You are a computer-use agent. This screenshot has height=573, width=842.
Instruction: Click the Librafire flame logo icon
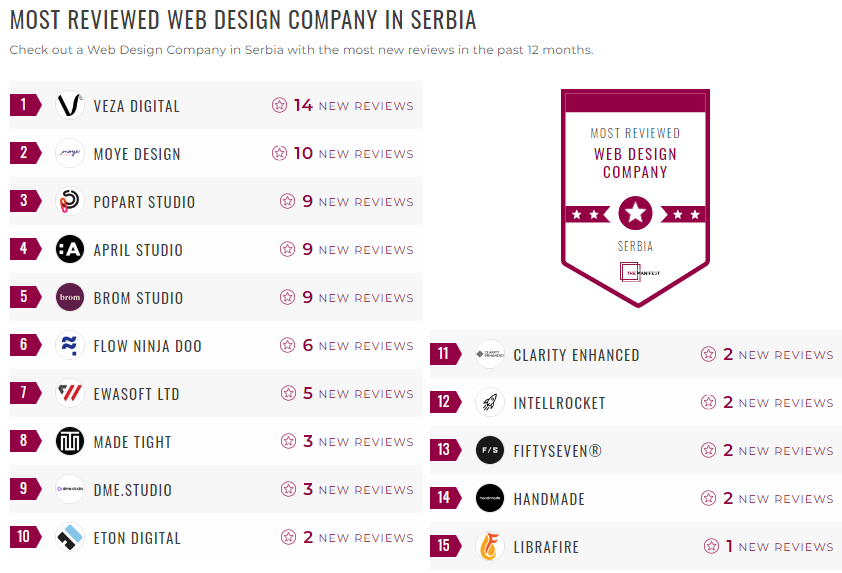pyautogui.click(x=490, y=547)
